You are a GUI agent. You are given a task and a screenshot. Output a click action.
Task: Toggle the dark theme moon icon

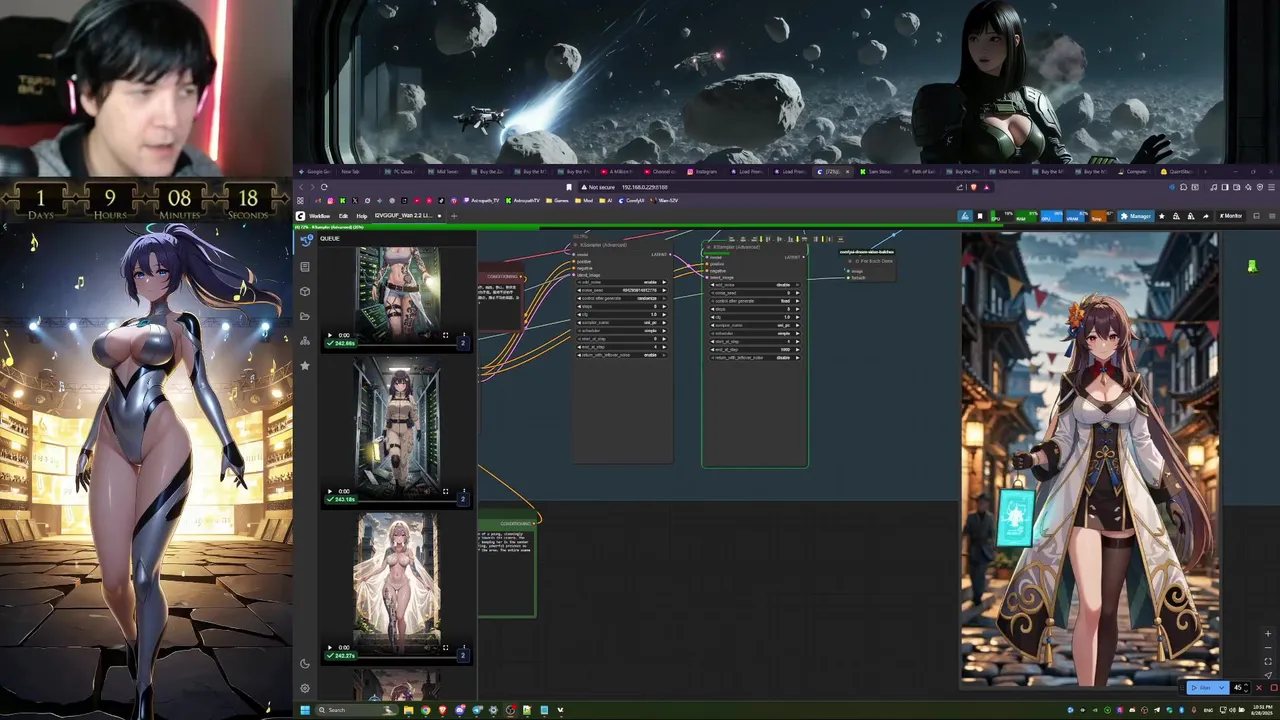pyautogui.click(x=305, y=663)
